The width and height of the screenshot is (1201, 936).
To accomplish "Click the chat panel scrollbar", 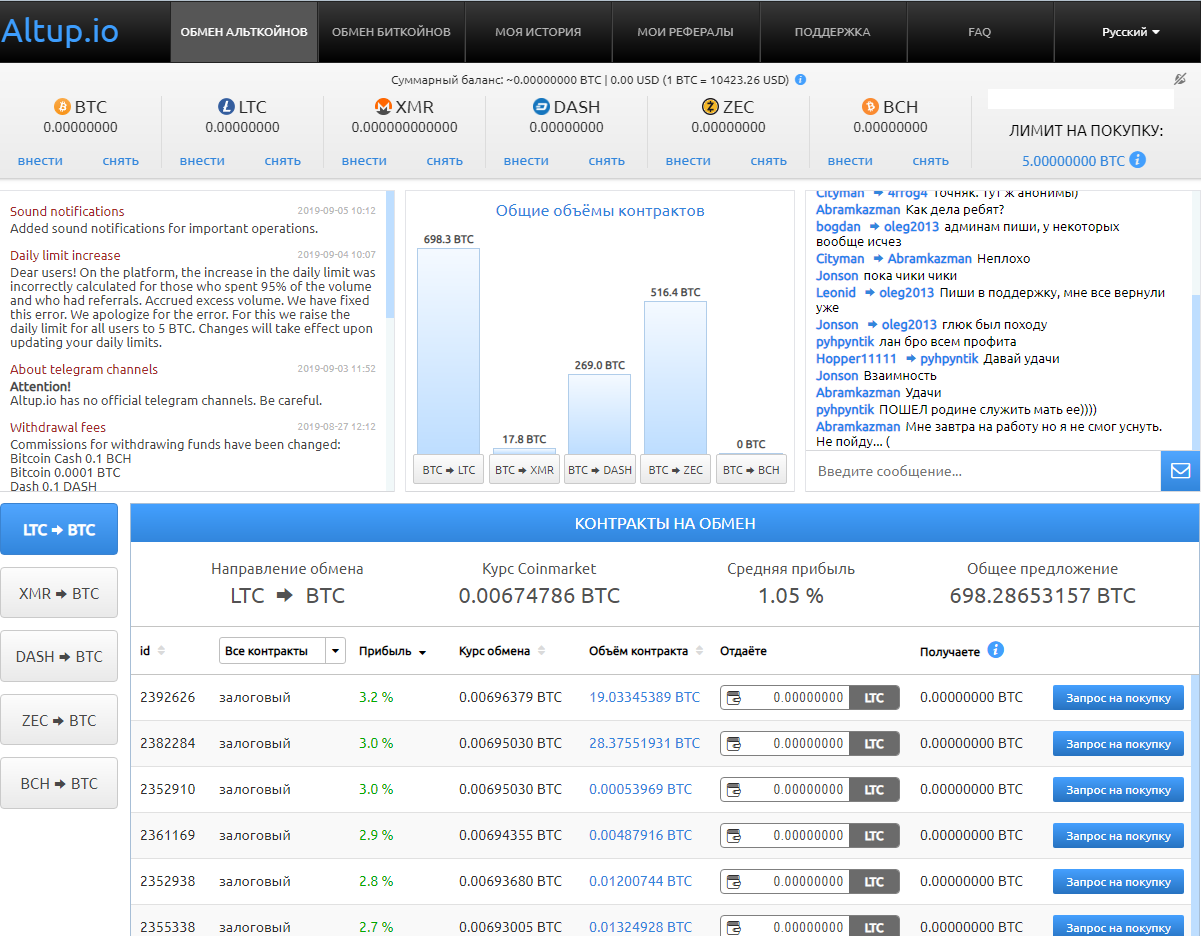I will coord(1196,370).
